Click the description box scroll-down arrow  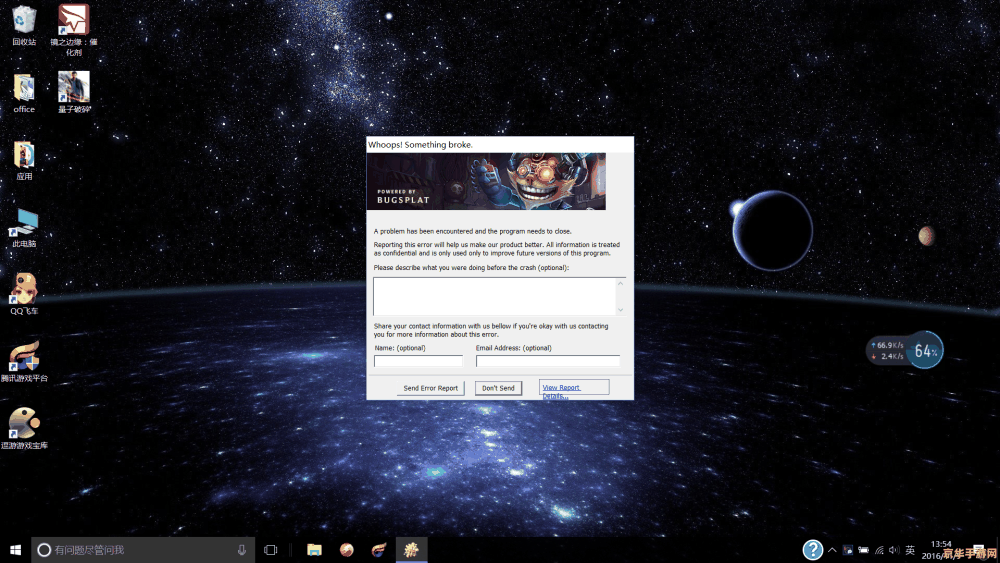coord(620,310)
